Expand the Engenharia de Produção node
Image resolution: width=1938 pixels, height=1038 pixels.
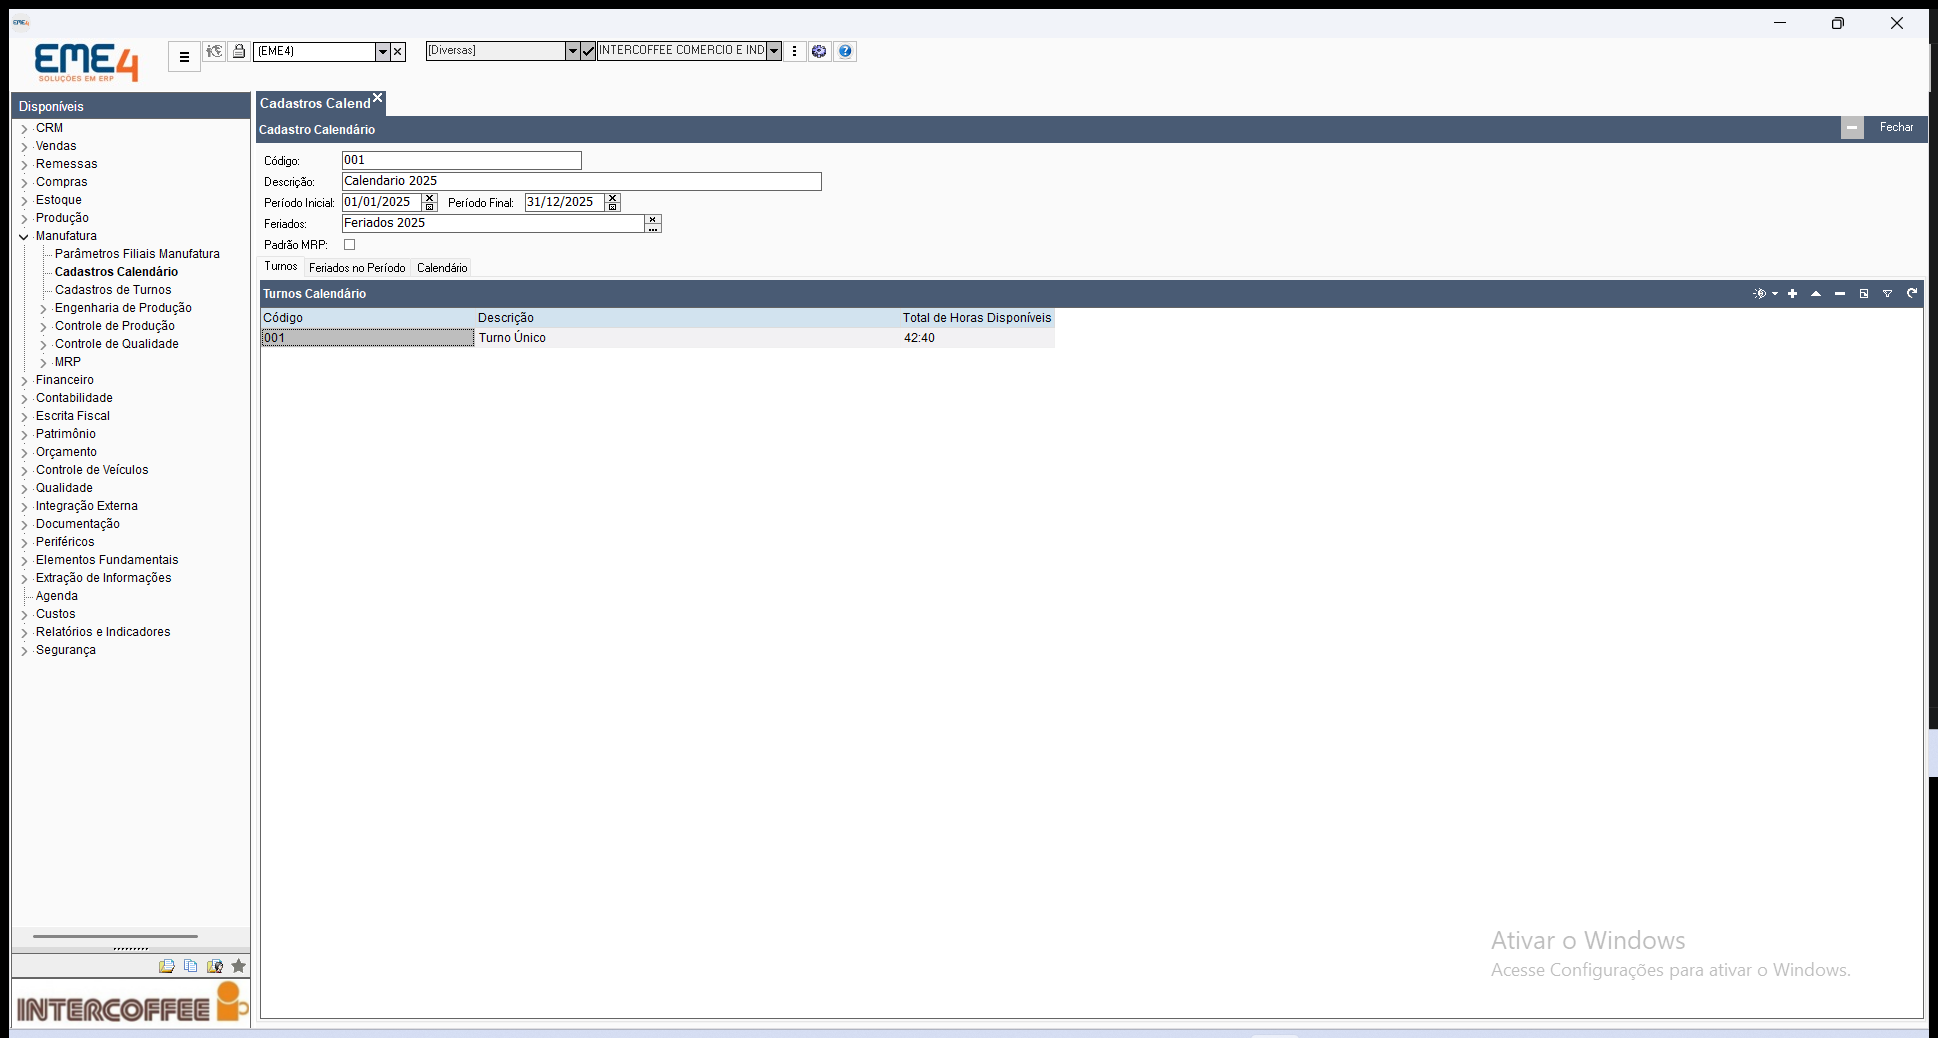coord(43,309)
